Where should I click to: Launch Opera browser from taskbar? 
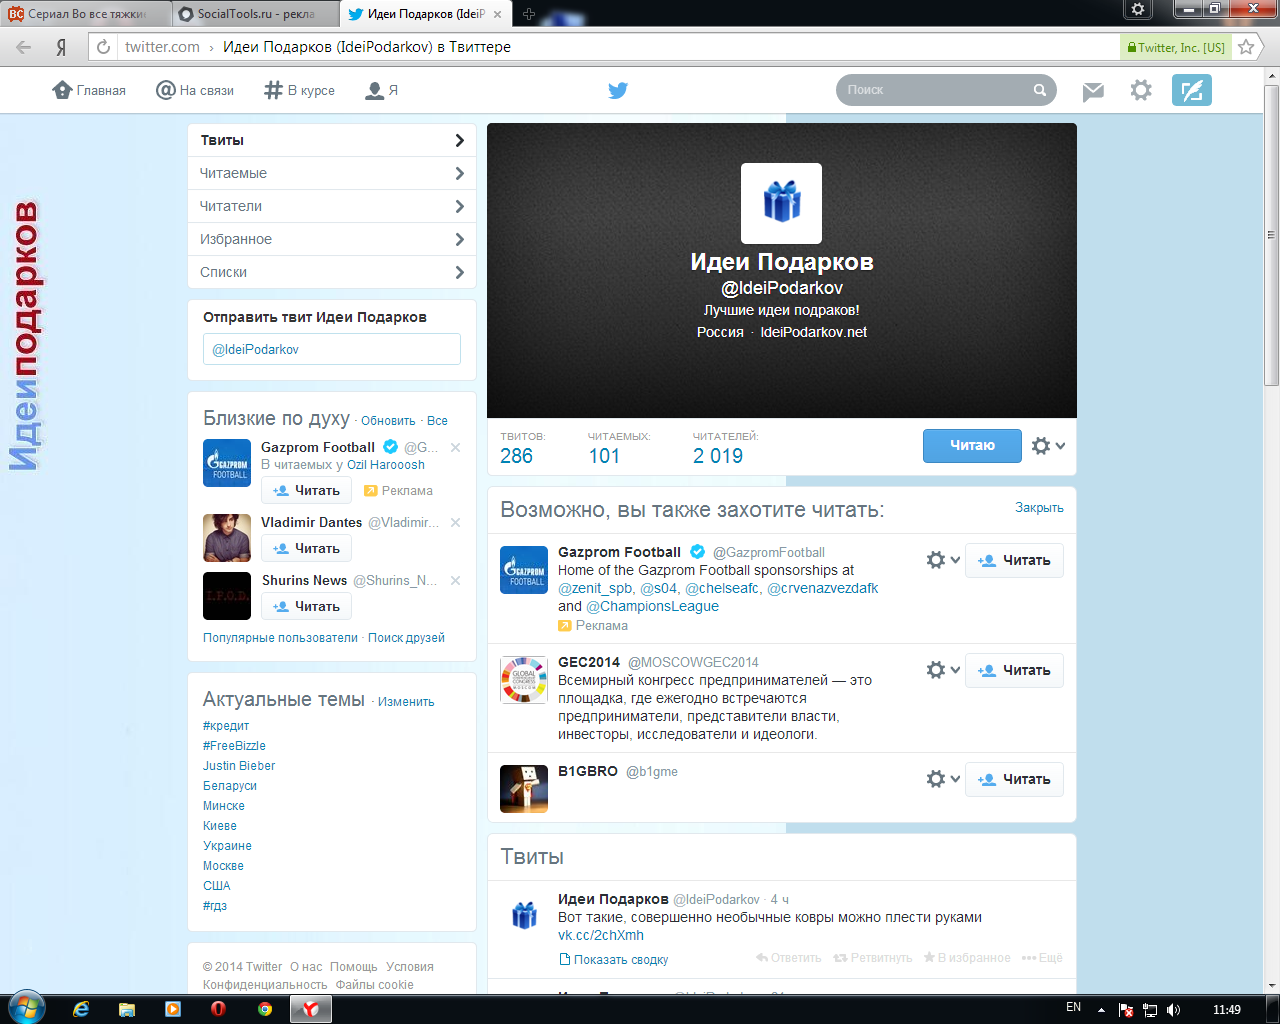(x=218, y=1009)
